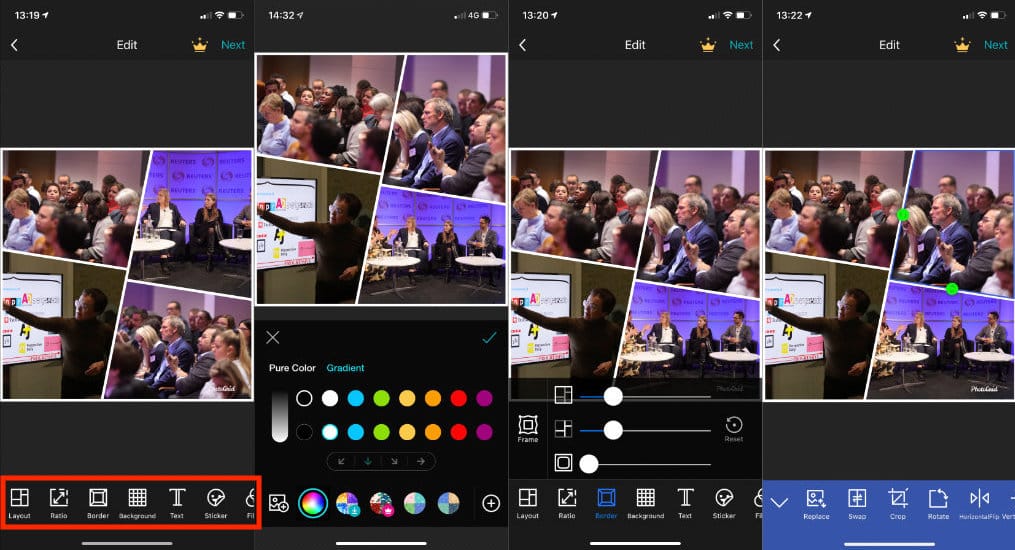Choose the pattern thumbnail with crown badge
Screen dimensions: 1015x550
[x=381, y=503]
